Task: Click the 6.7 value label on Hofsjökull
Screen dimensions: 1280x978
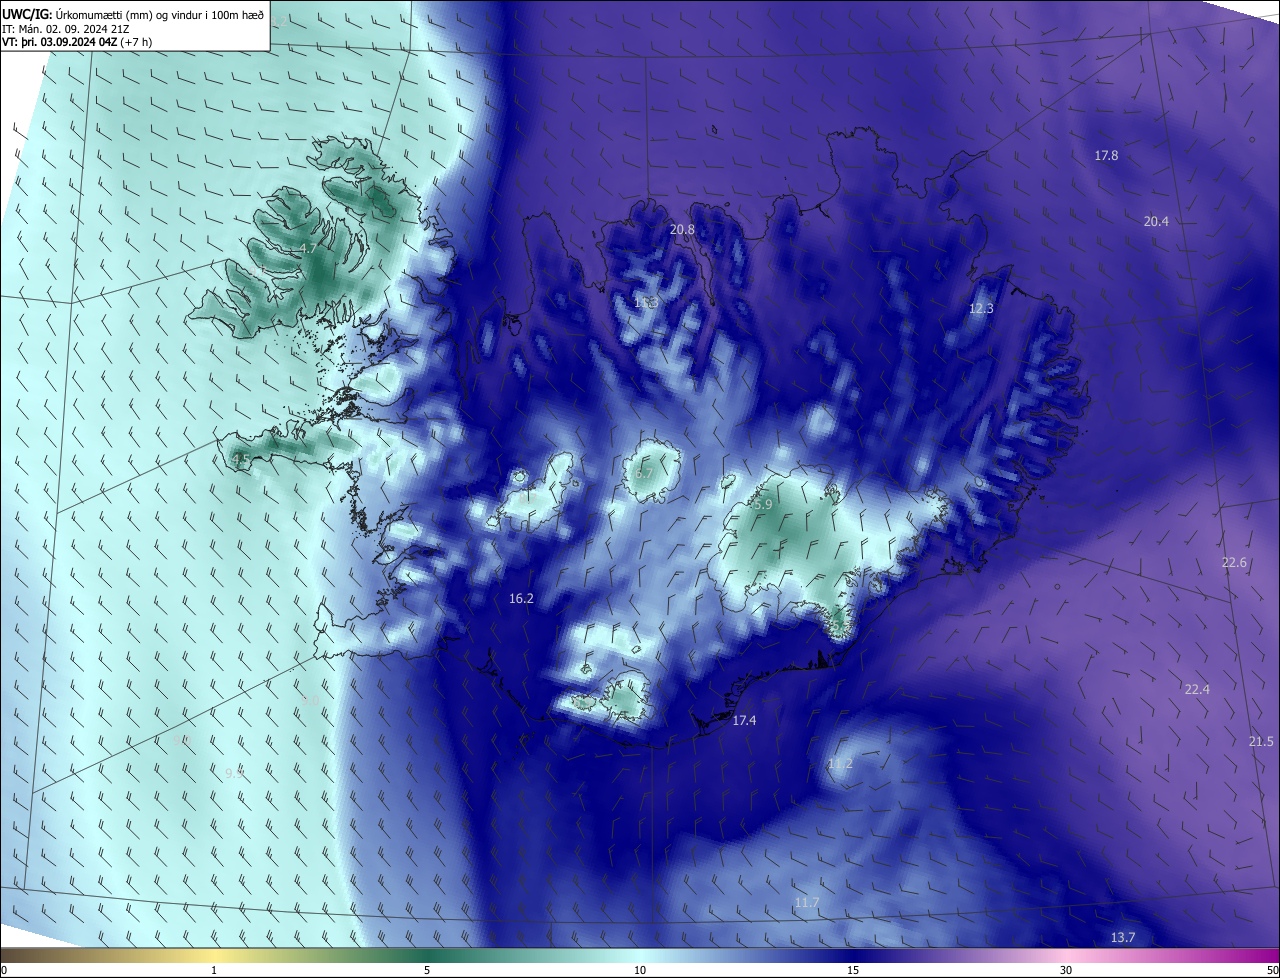Action: pos(643,474)
